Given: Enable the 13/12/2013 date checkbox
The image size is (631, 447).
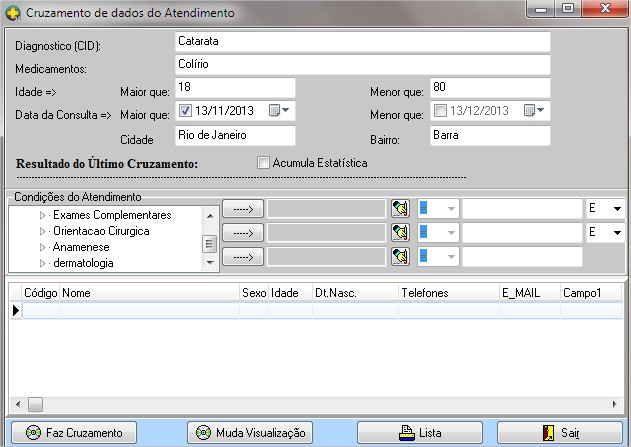Looking at the screenshot, I should 439,111.
